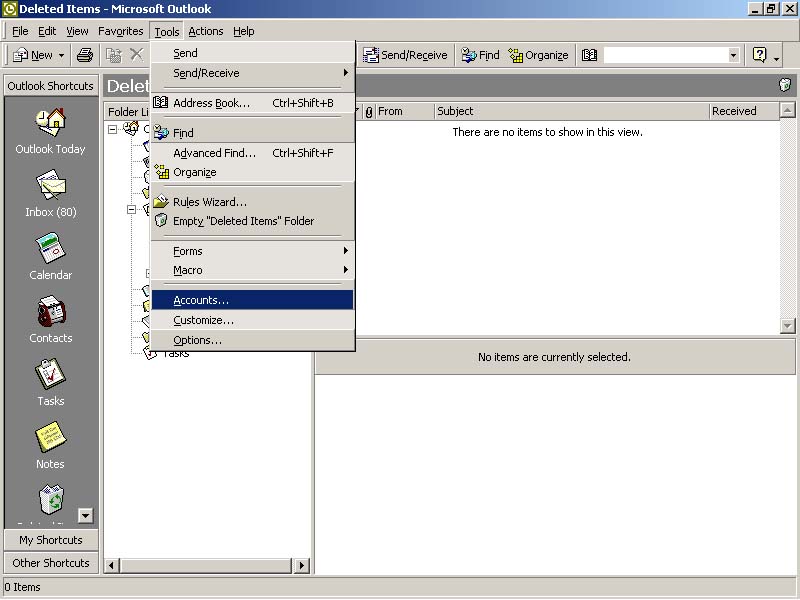Click the Move to Folder toolbar icon

click(x=113, y=55)
